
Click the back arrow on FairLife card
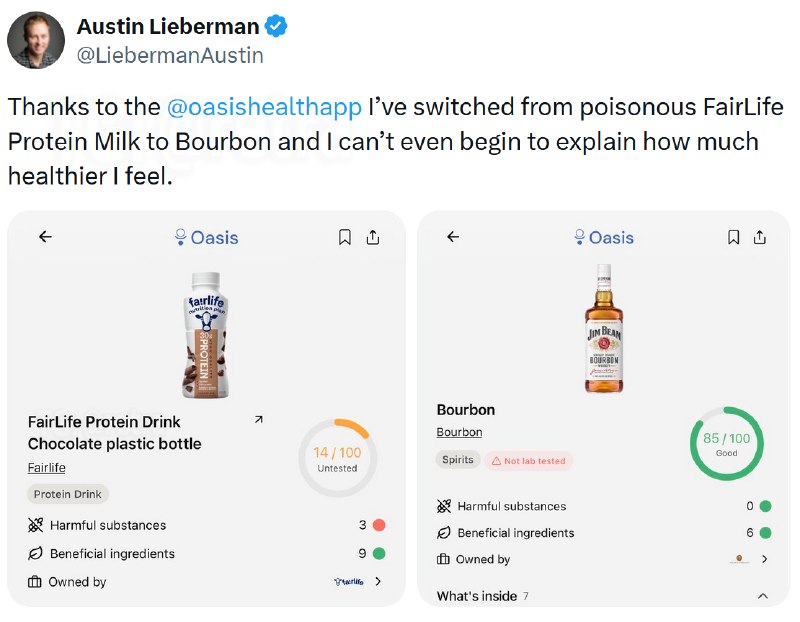pyautogui.click(x=45, y=237)
